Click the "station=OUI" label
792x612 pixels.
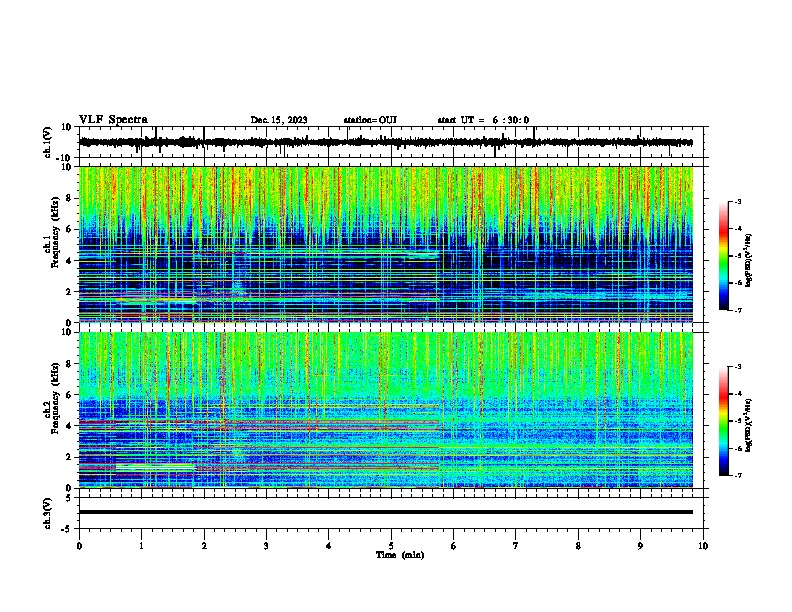point(370,120)
